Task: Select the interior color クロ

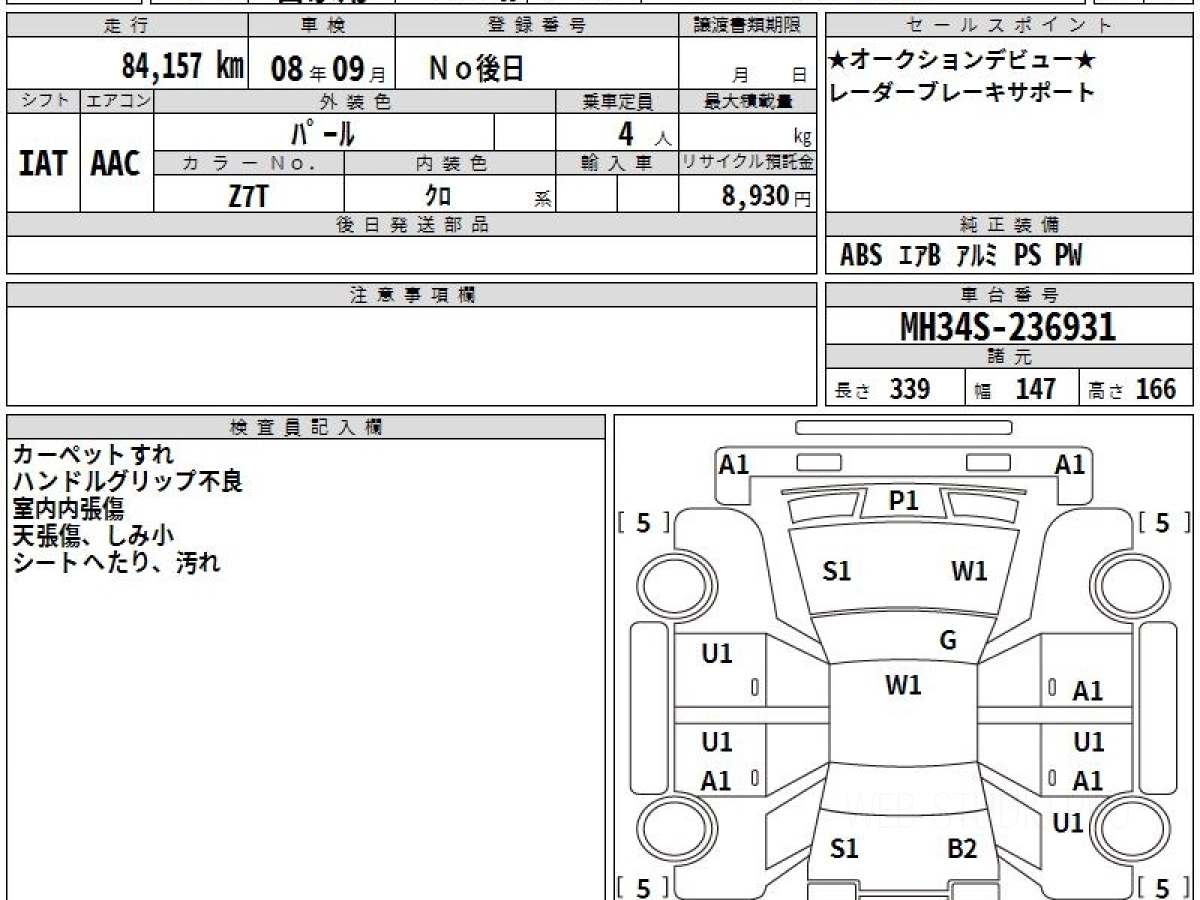Action: [x=437, y=196]
